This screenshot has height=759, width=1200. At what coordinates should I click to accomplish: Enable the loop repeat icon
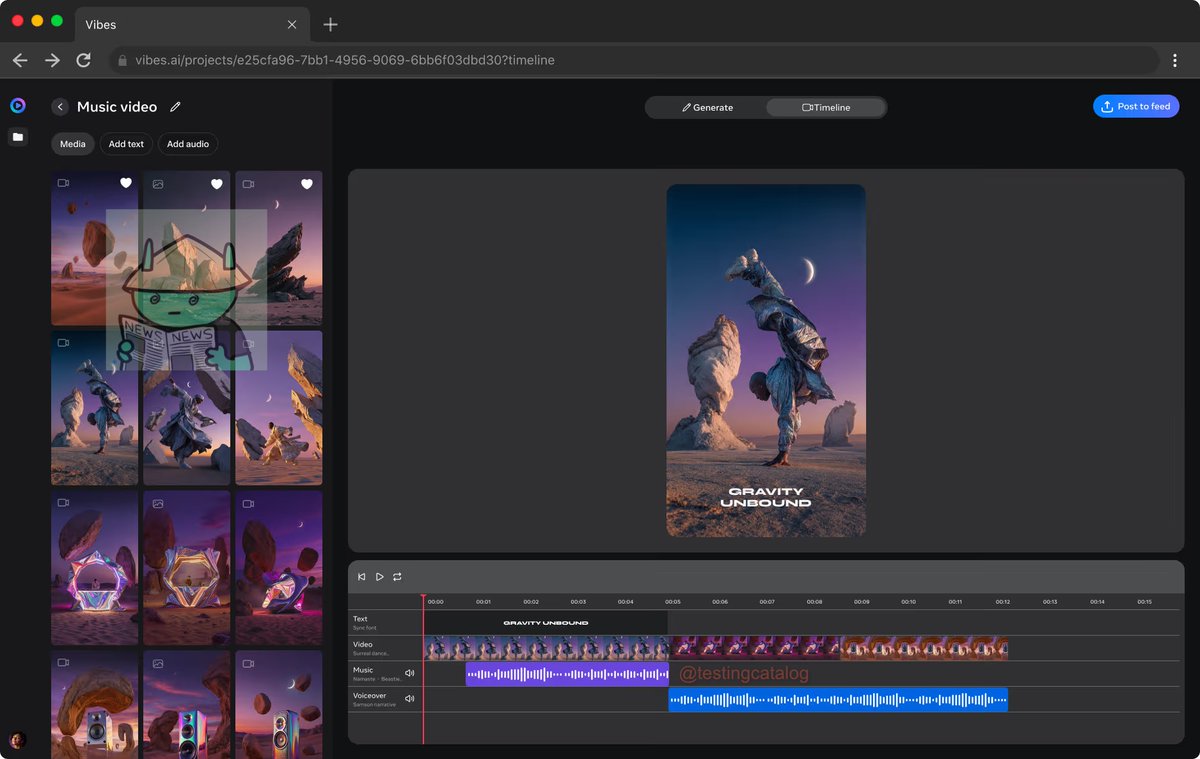coord(396,576)
